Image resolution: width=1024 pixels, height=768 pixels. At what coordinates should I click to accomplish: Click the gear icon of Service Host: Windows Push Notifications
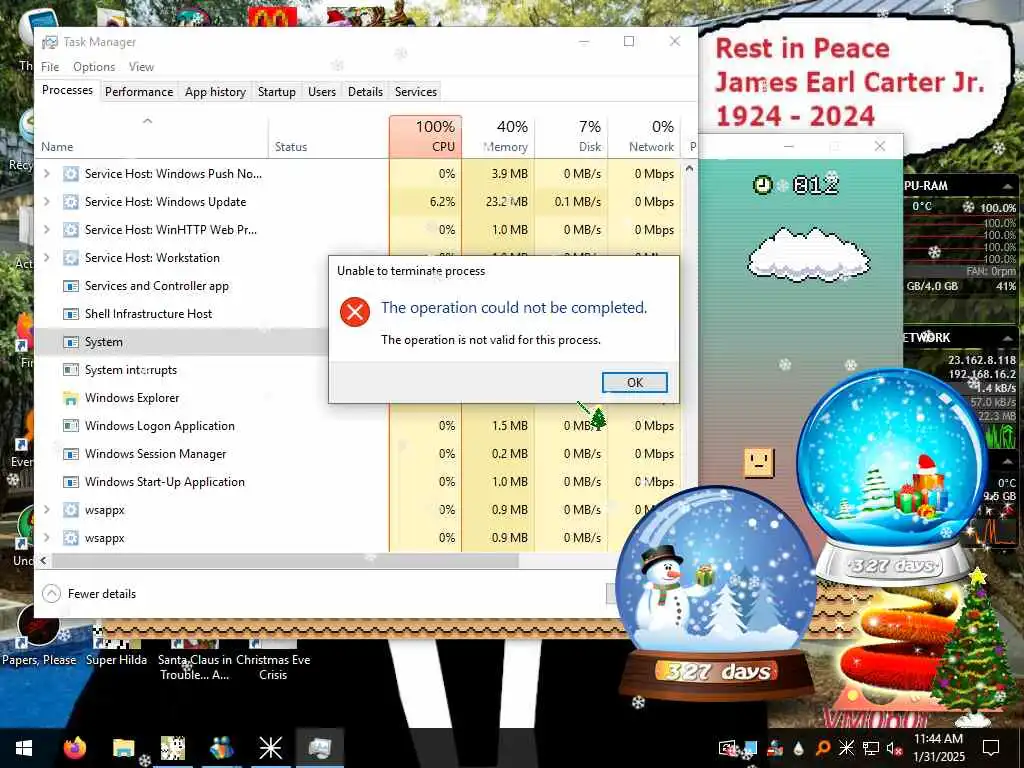click(x=71, y=174)
